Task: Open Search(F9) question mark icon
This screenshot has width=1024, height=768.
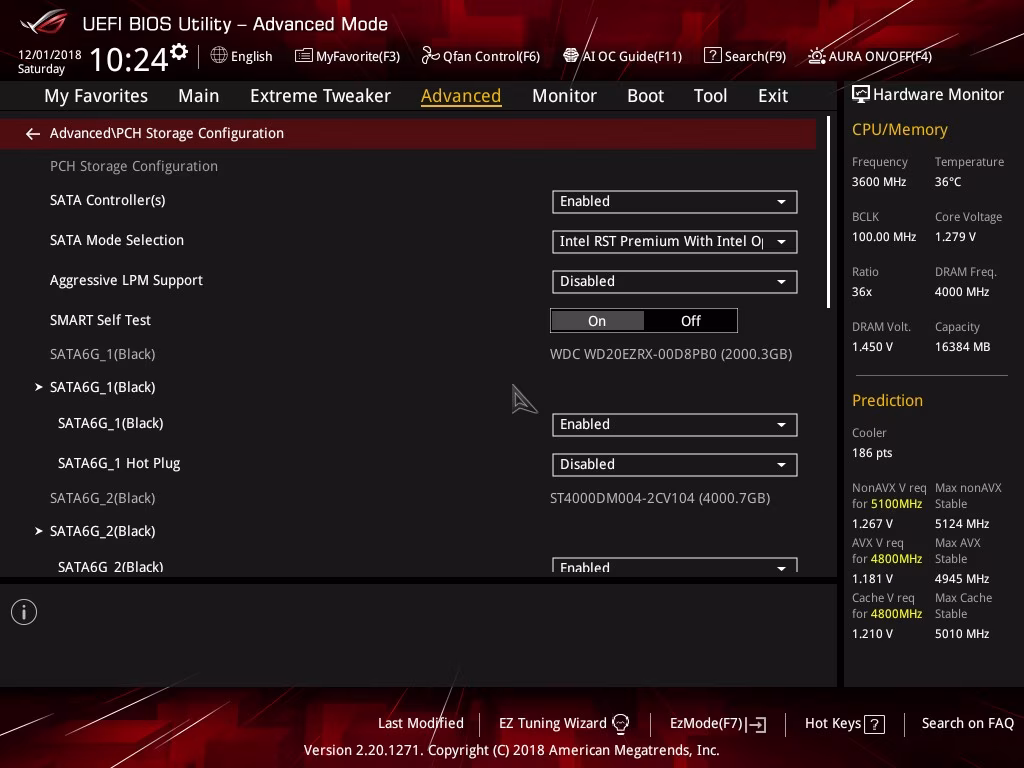Action: (x=712, y=56)
